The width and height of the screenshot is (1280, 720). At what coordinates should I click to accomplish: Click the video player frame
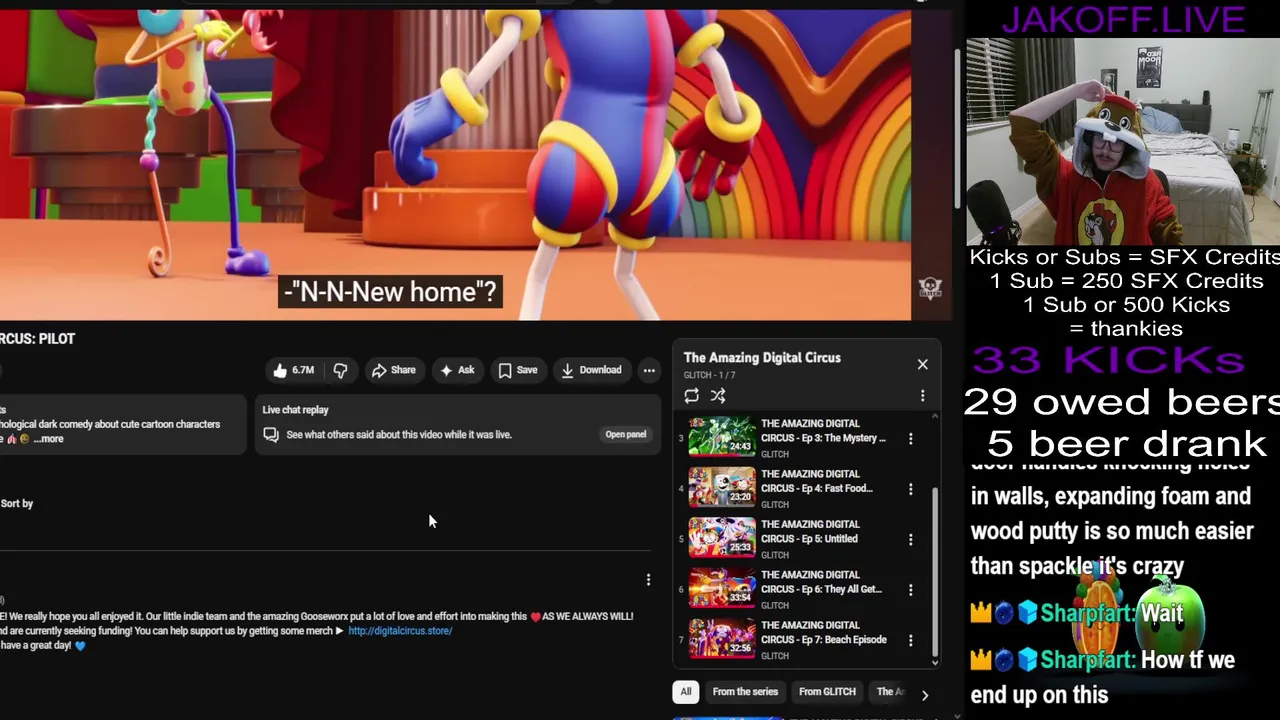click(x=455, y=165)
